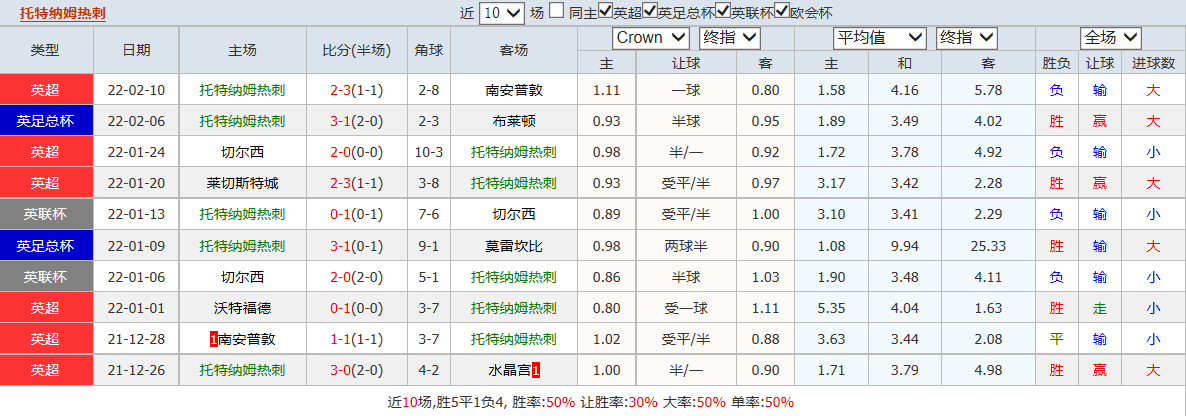Disable the 英联杯 filter checkbox
1186x416 pixels.
coord(723,12)
